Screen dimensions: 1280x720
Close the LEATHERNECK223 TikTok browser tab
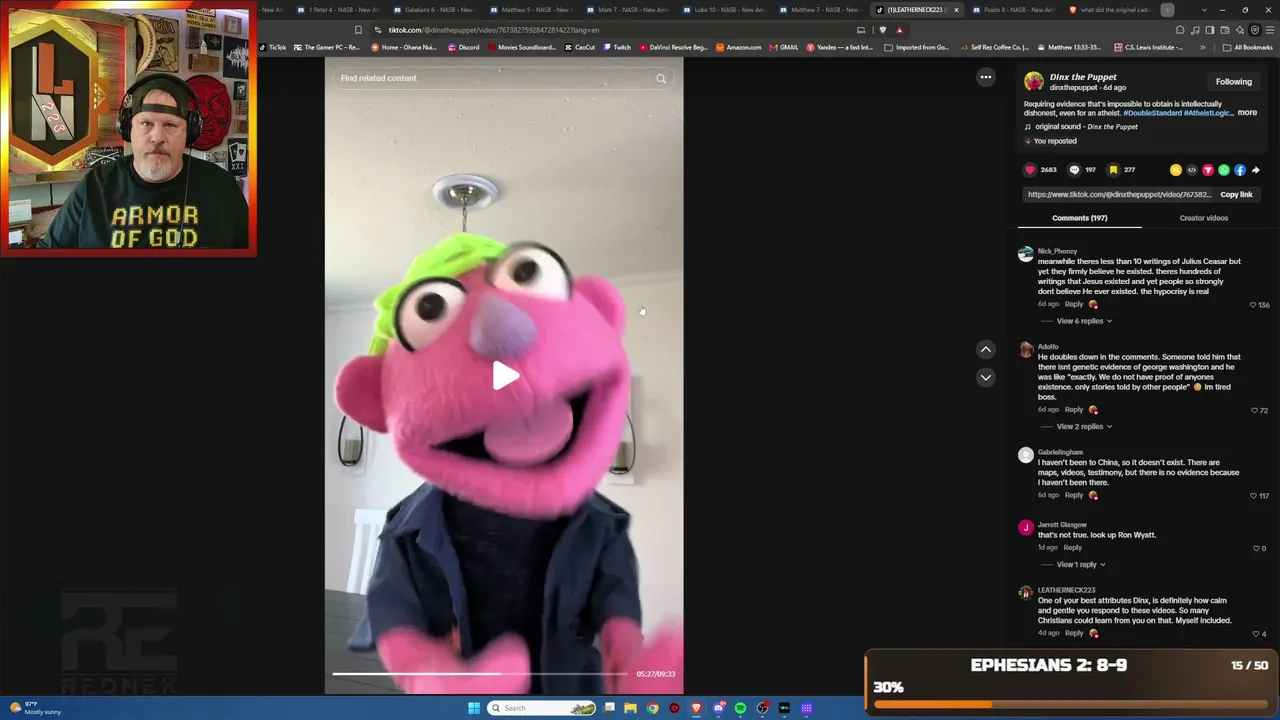(956, 10)
